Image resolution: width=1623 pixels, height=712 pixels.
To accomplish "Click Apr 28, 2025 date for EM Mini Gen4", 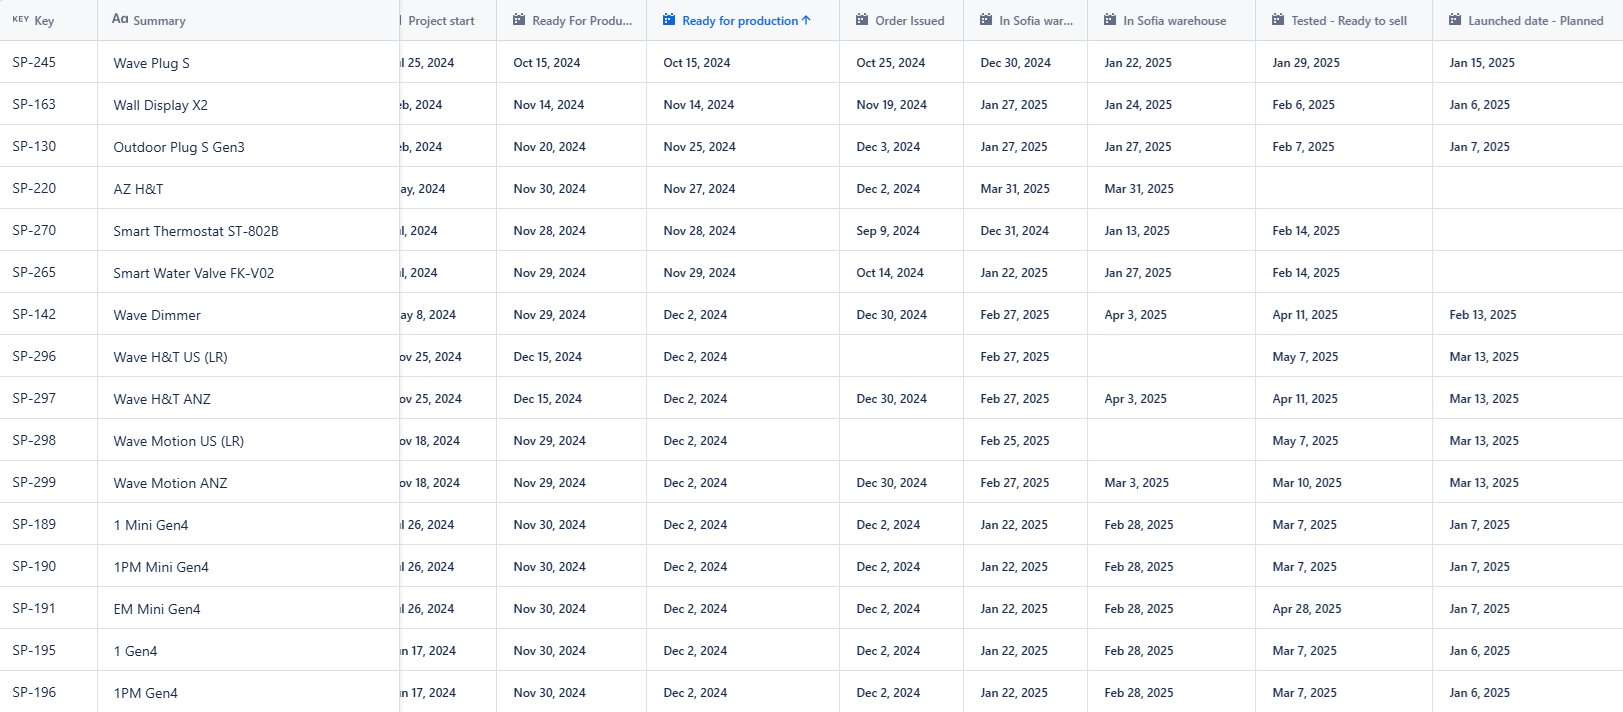I will coord(1307,609).
